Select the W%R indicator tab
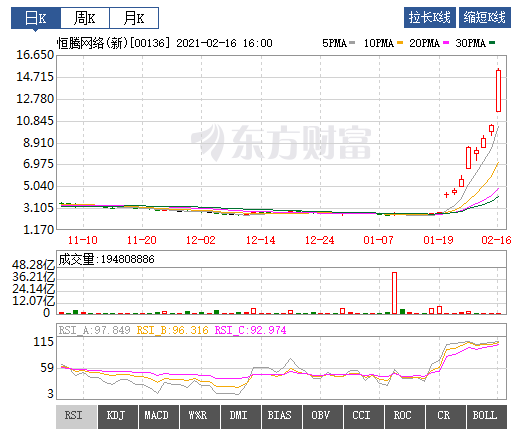517x439 pixels. pyautogui.click(x=200, y=417)
